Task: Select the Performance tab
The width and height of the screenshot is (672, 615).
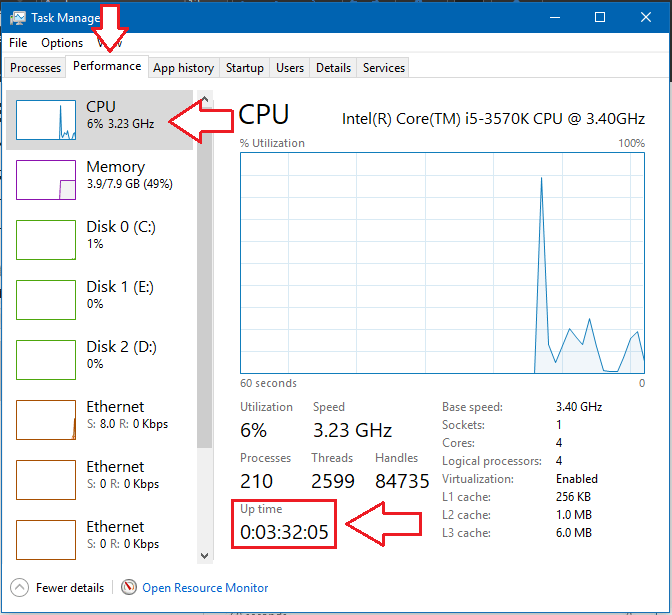Action: (x=107, y=66)
